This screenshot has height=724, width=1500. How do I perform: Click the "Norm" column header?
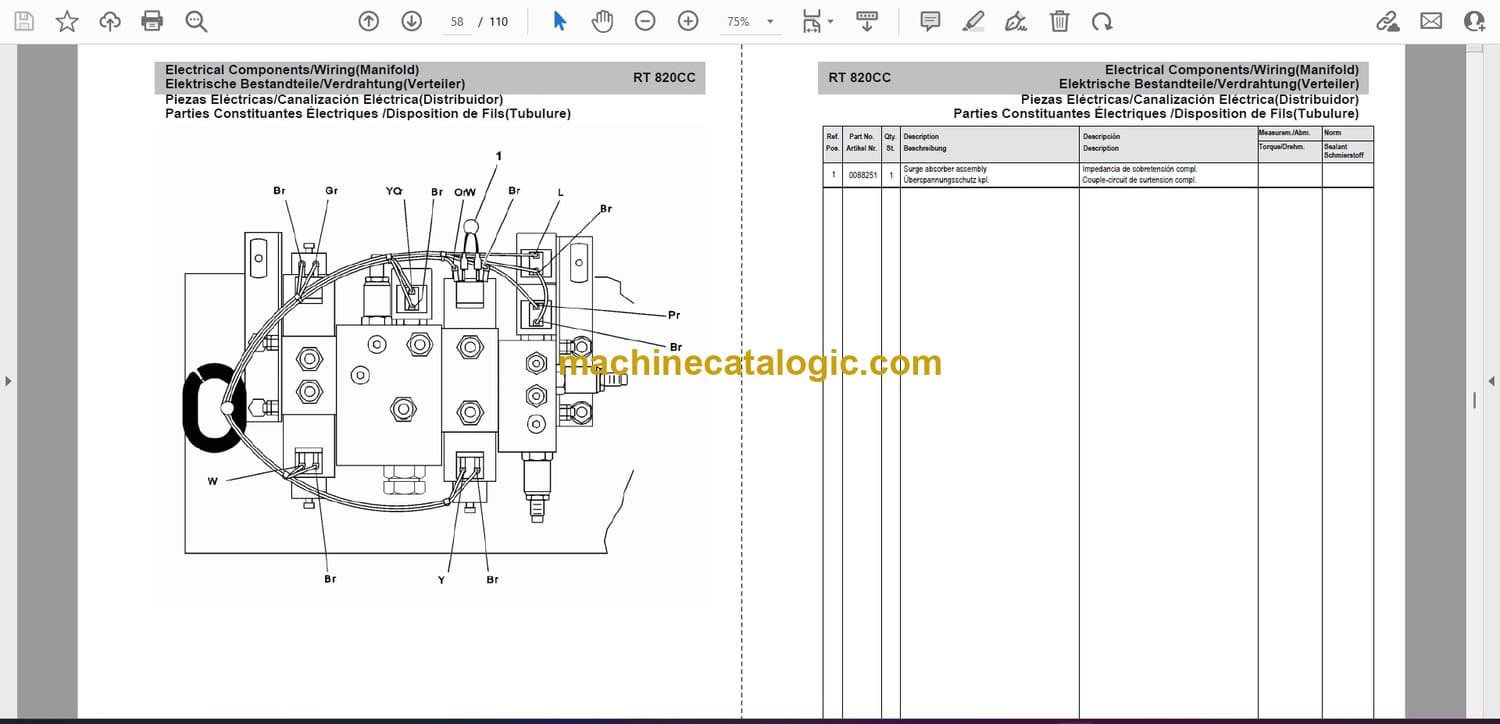(1333, 133)
